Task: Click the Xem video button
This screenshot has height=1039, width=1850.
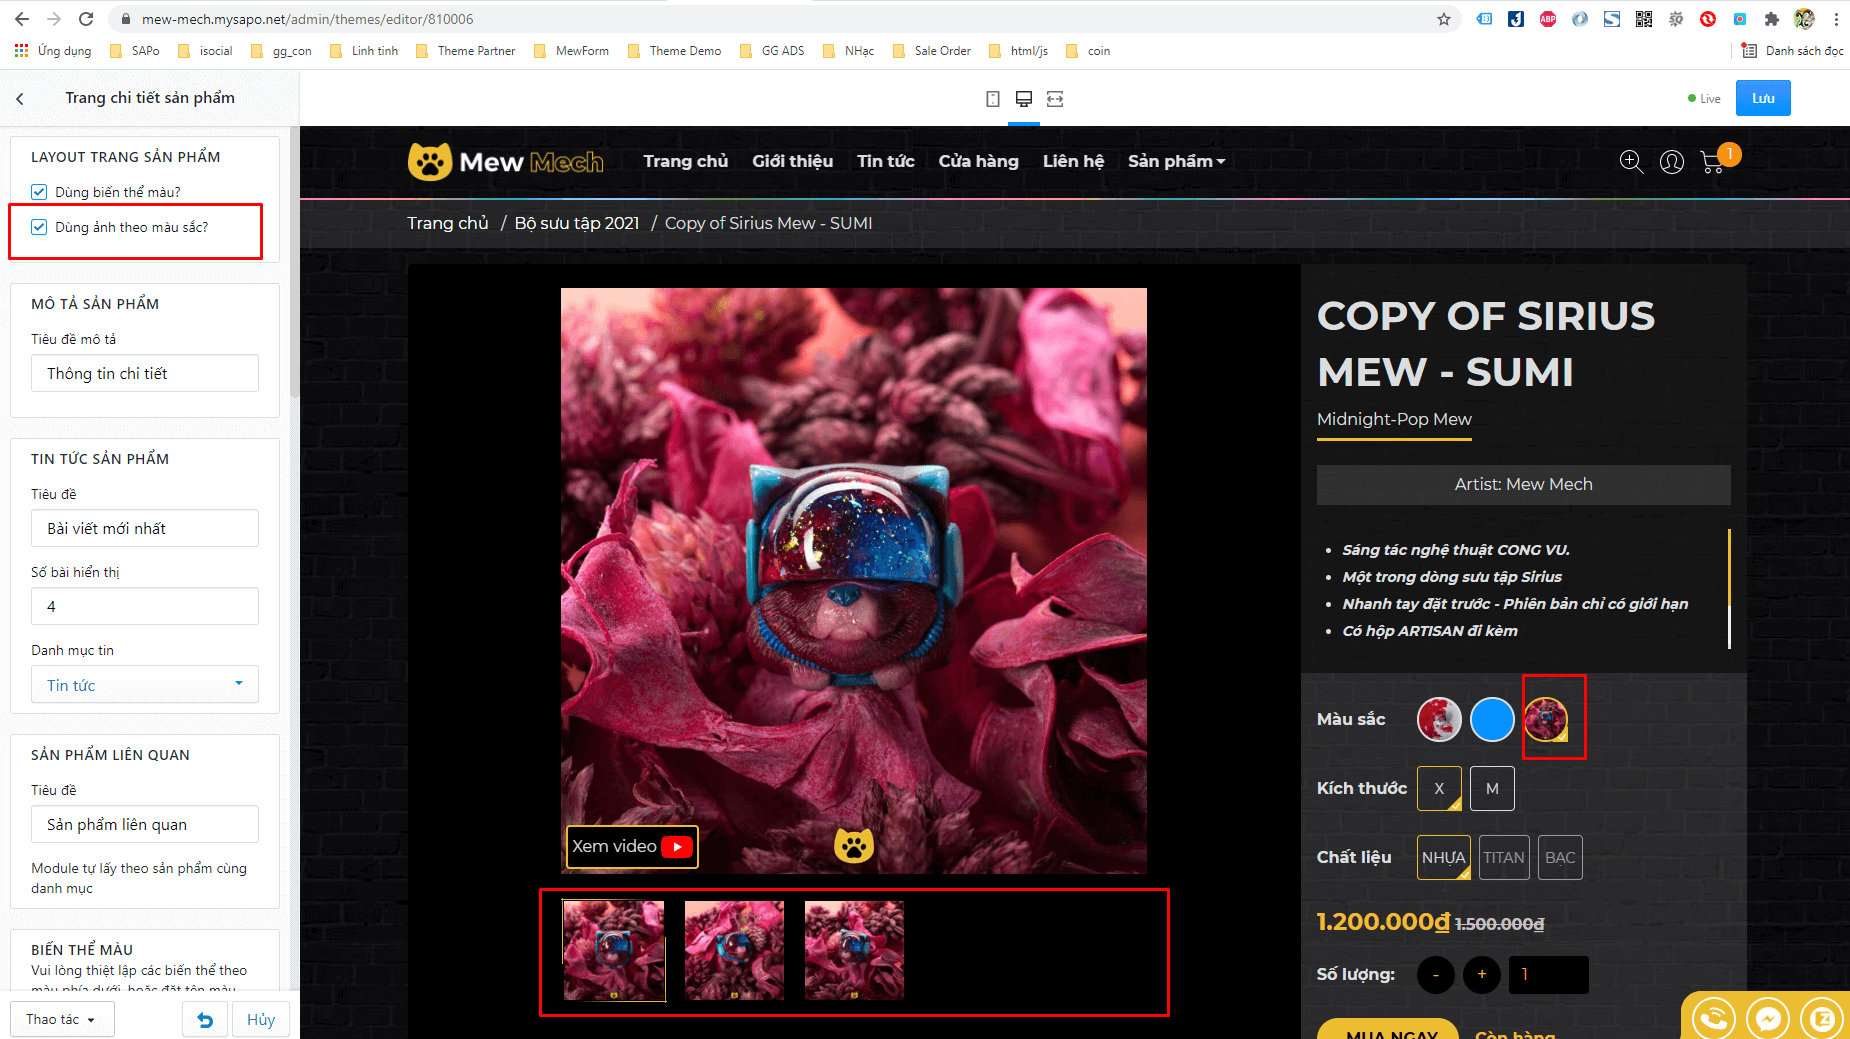Action: point(632,846)
